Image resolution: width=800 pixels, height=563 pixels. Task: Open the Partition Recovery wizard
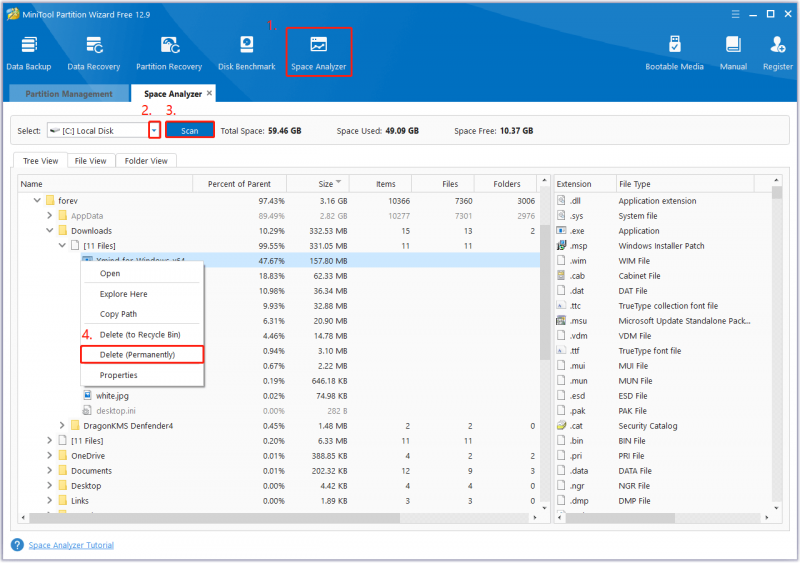click(169, 53)
